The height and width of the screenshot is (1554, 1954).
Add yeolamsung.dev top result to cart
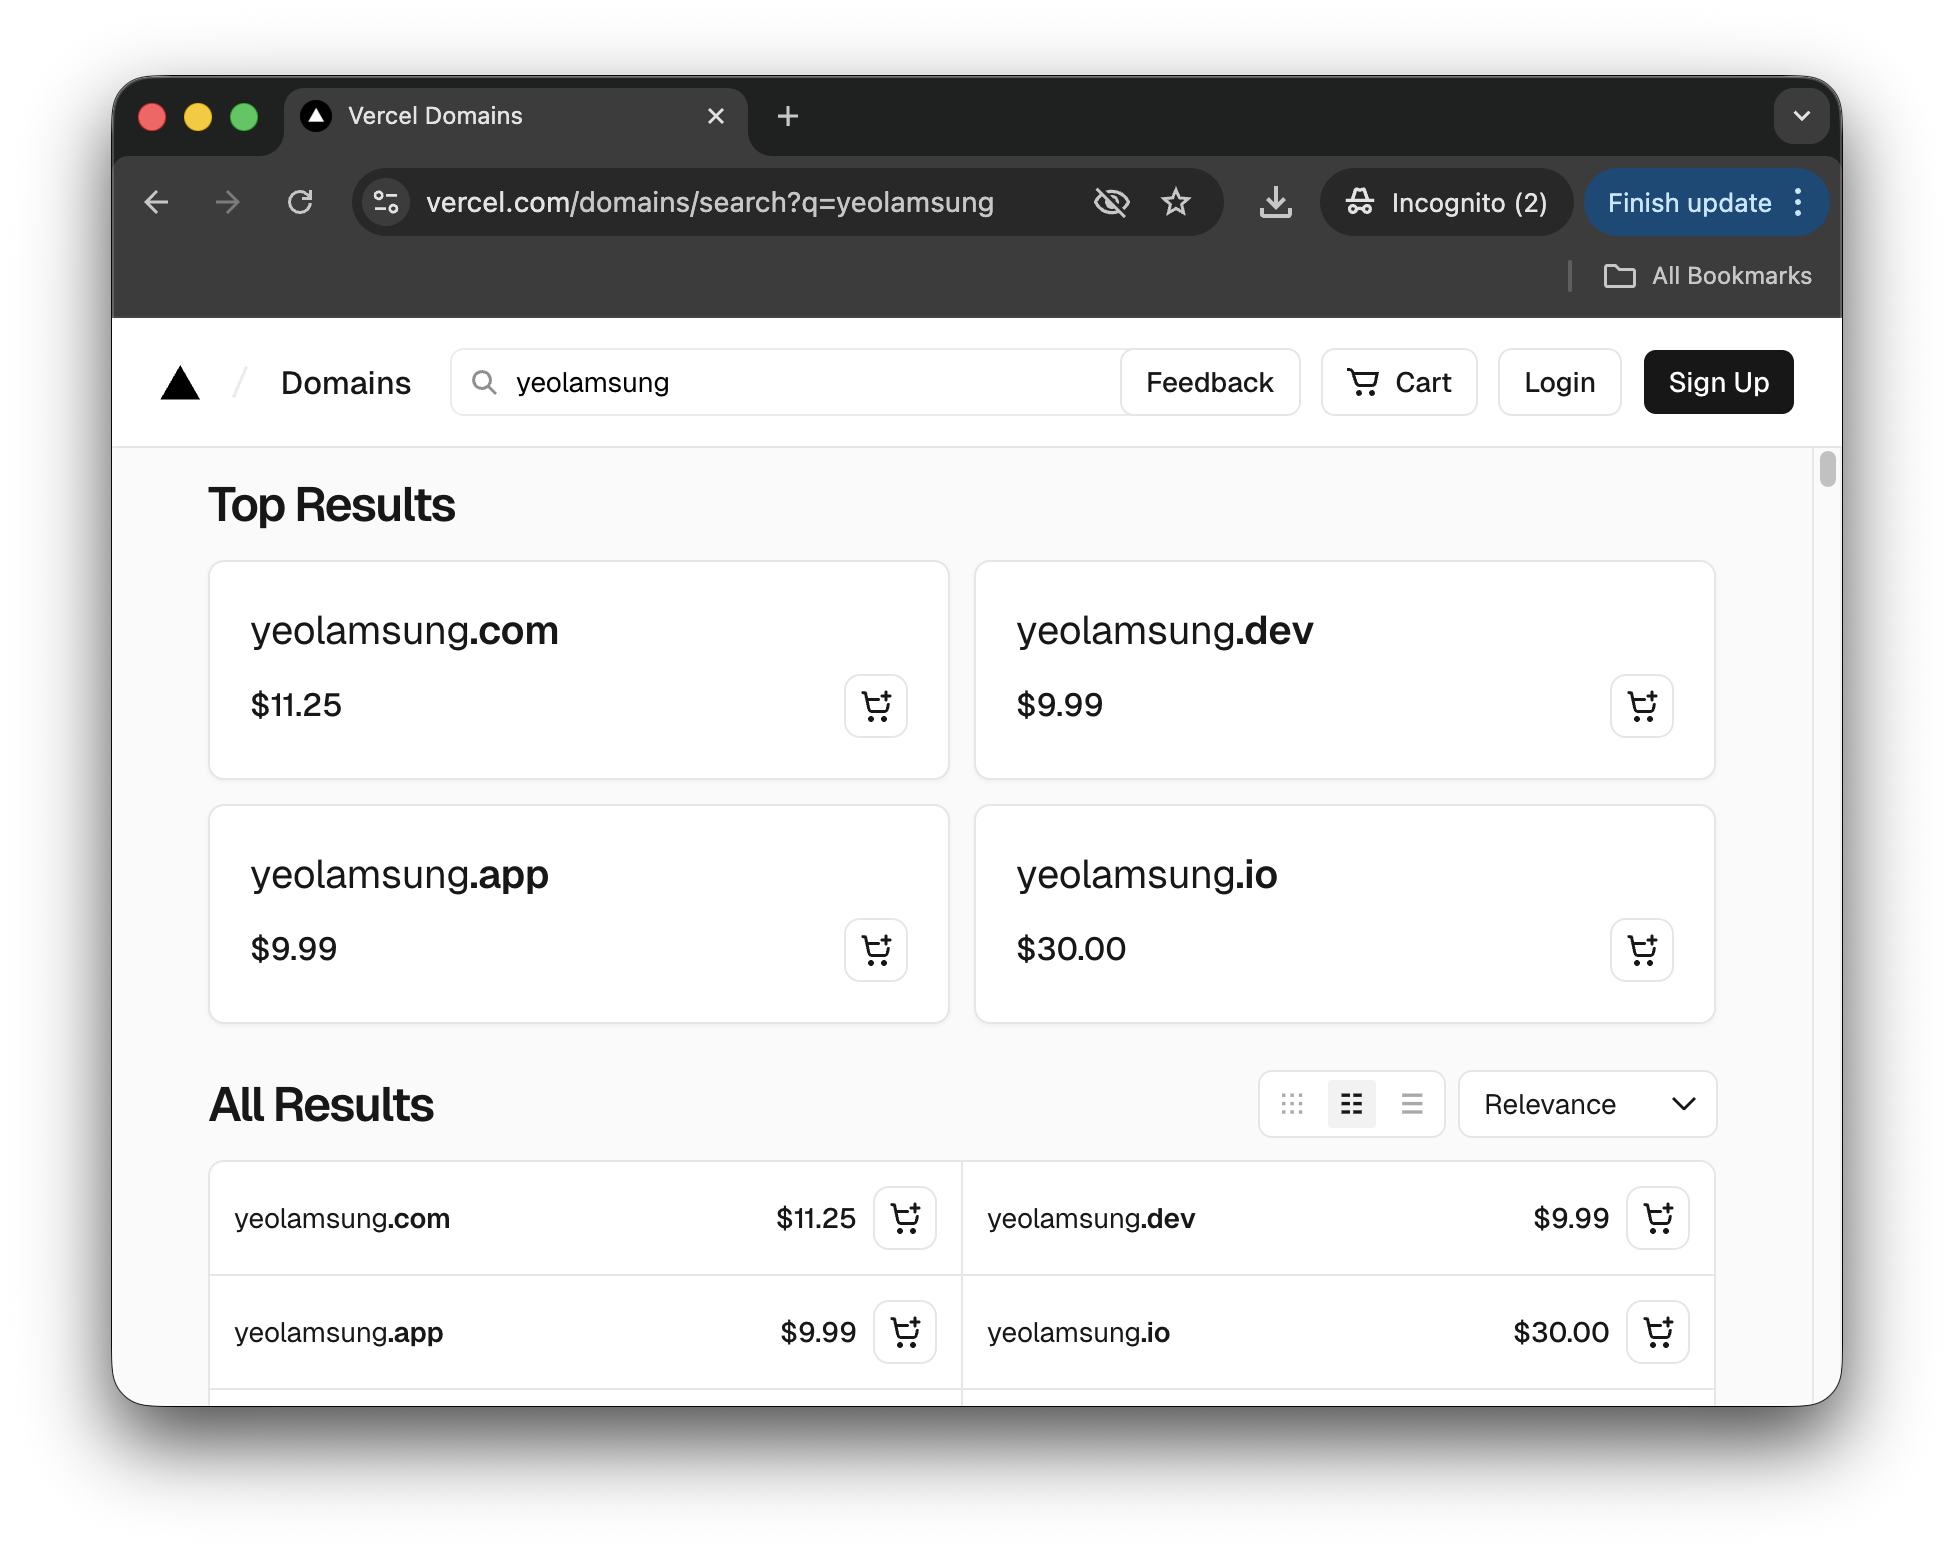point(1641,706)
